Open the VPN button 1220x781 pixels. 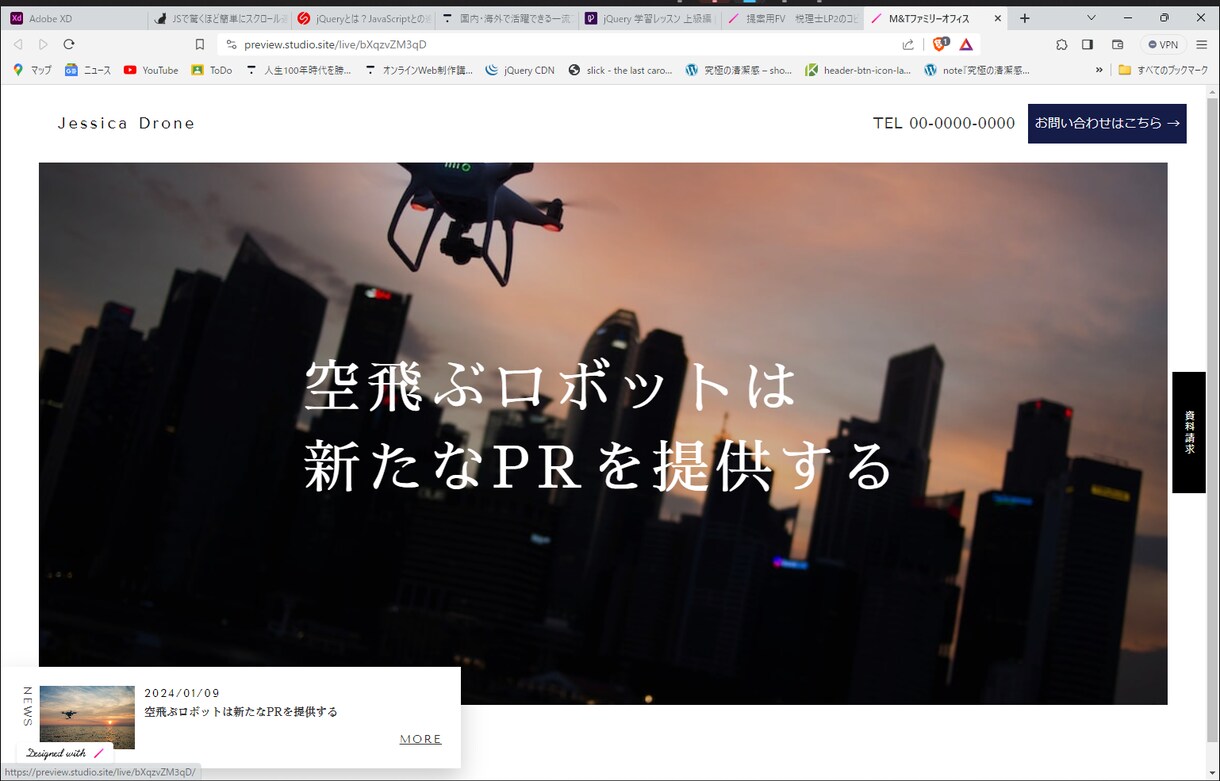click(x=1163, y=45)
